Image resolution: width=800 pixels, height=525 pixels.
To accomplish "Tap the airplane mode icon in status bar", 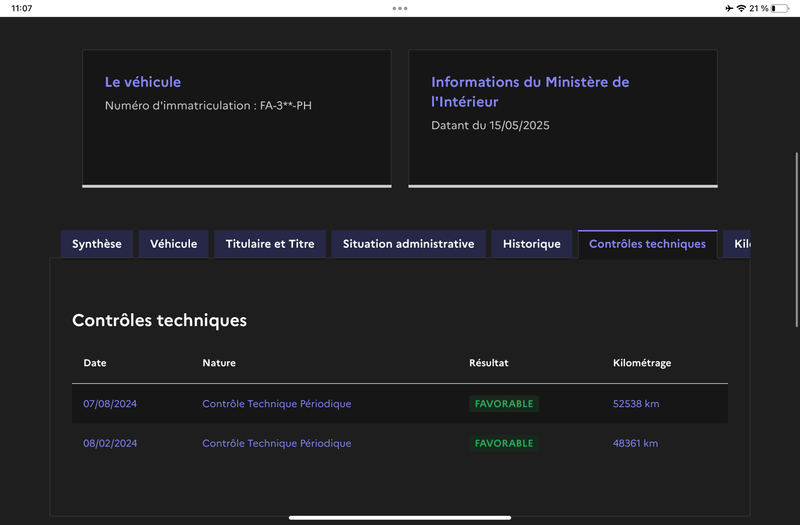I will (728, 8).
